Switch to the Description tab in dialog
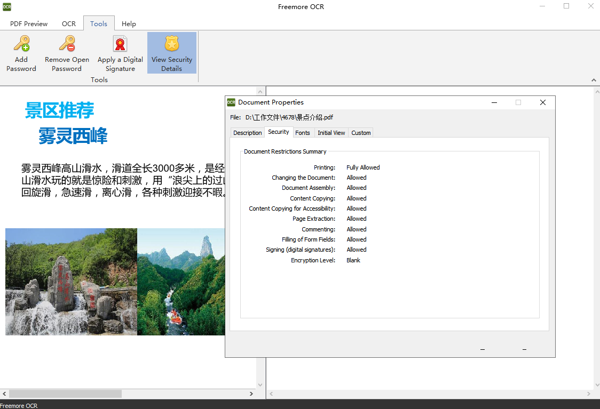600x409 pixels. (x=247, y=132)
